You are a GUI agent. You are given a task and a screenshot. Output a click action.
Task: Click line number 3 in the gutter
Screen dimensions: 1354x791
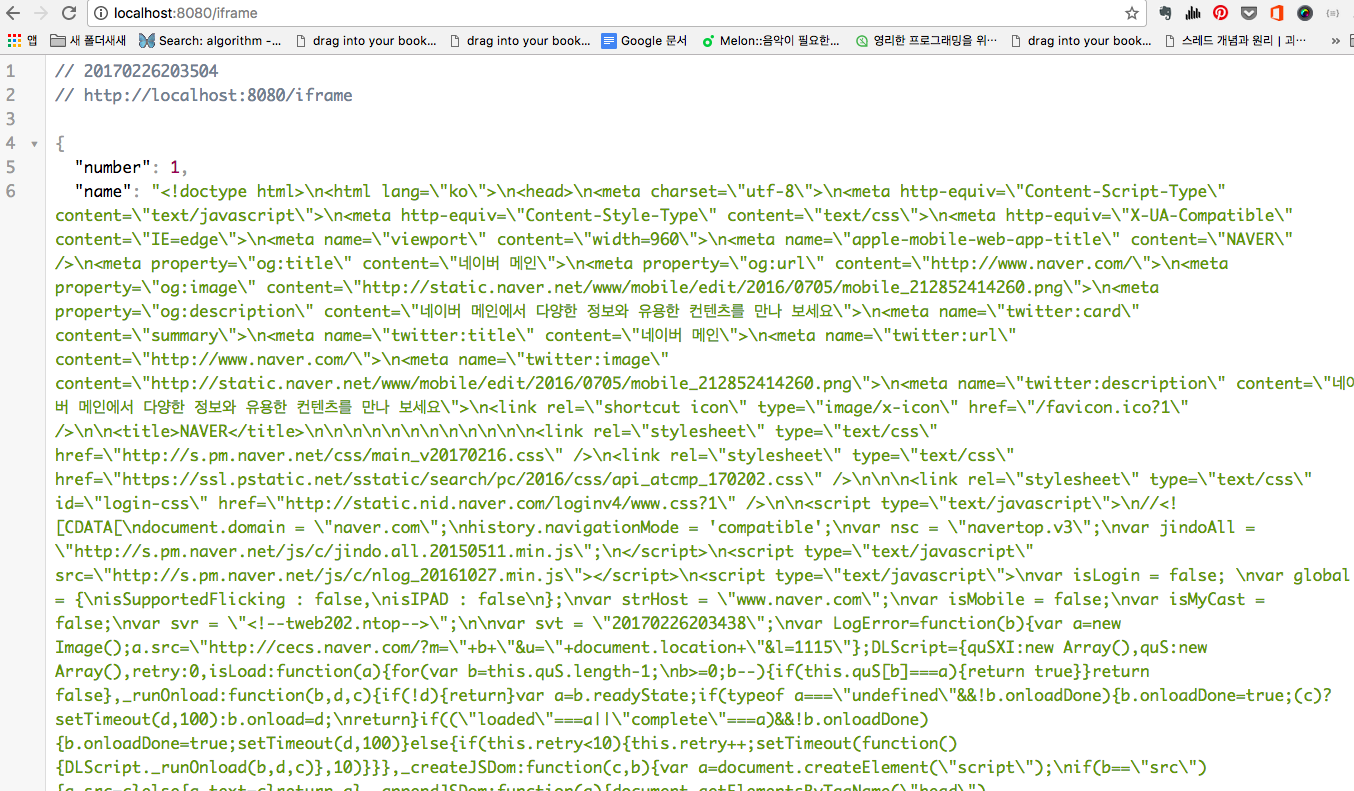point(11,119)
